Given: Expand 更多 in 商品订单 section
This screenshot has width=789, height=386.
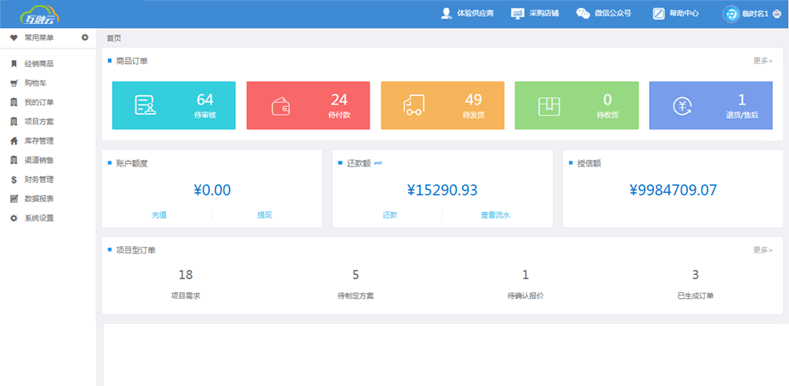Looking at the screenshot, I should tap(763, 61).
